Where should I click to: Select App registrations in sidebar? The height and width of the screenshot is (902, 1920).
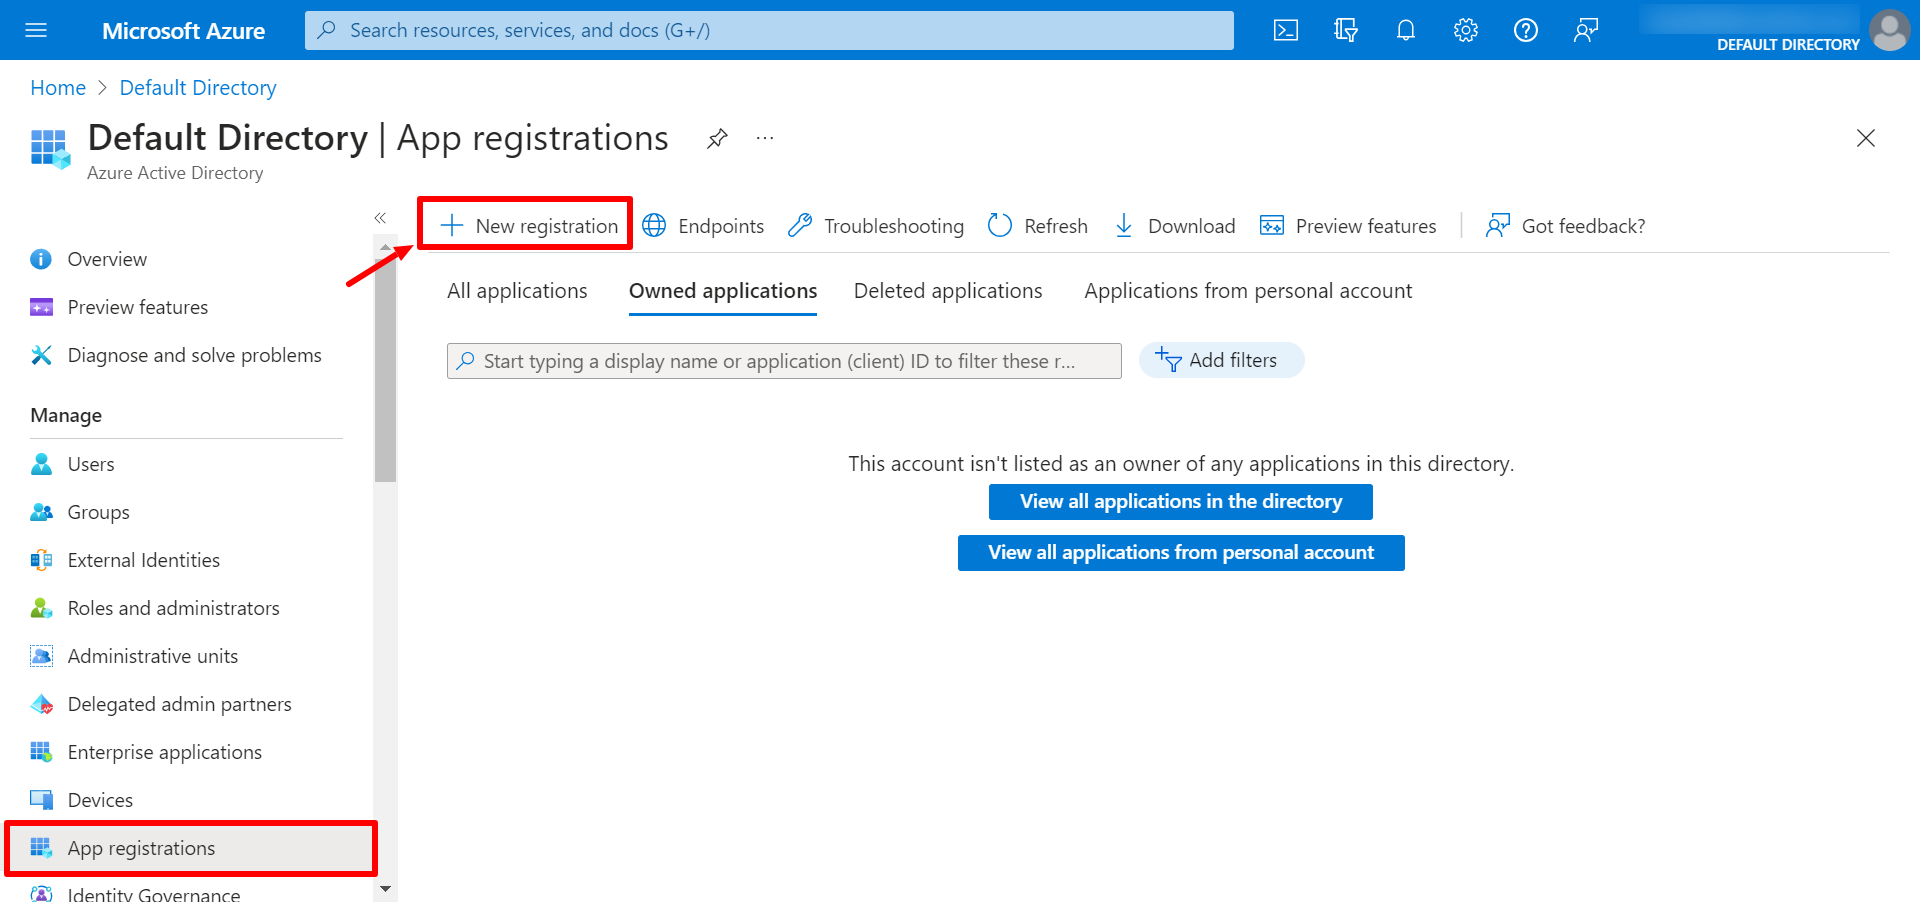(191, 848)
